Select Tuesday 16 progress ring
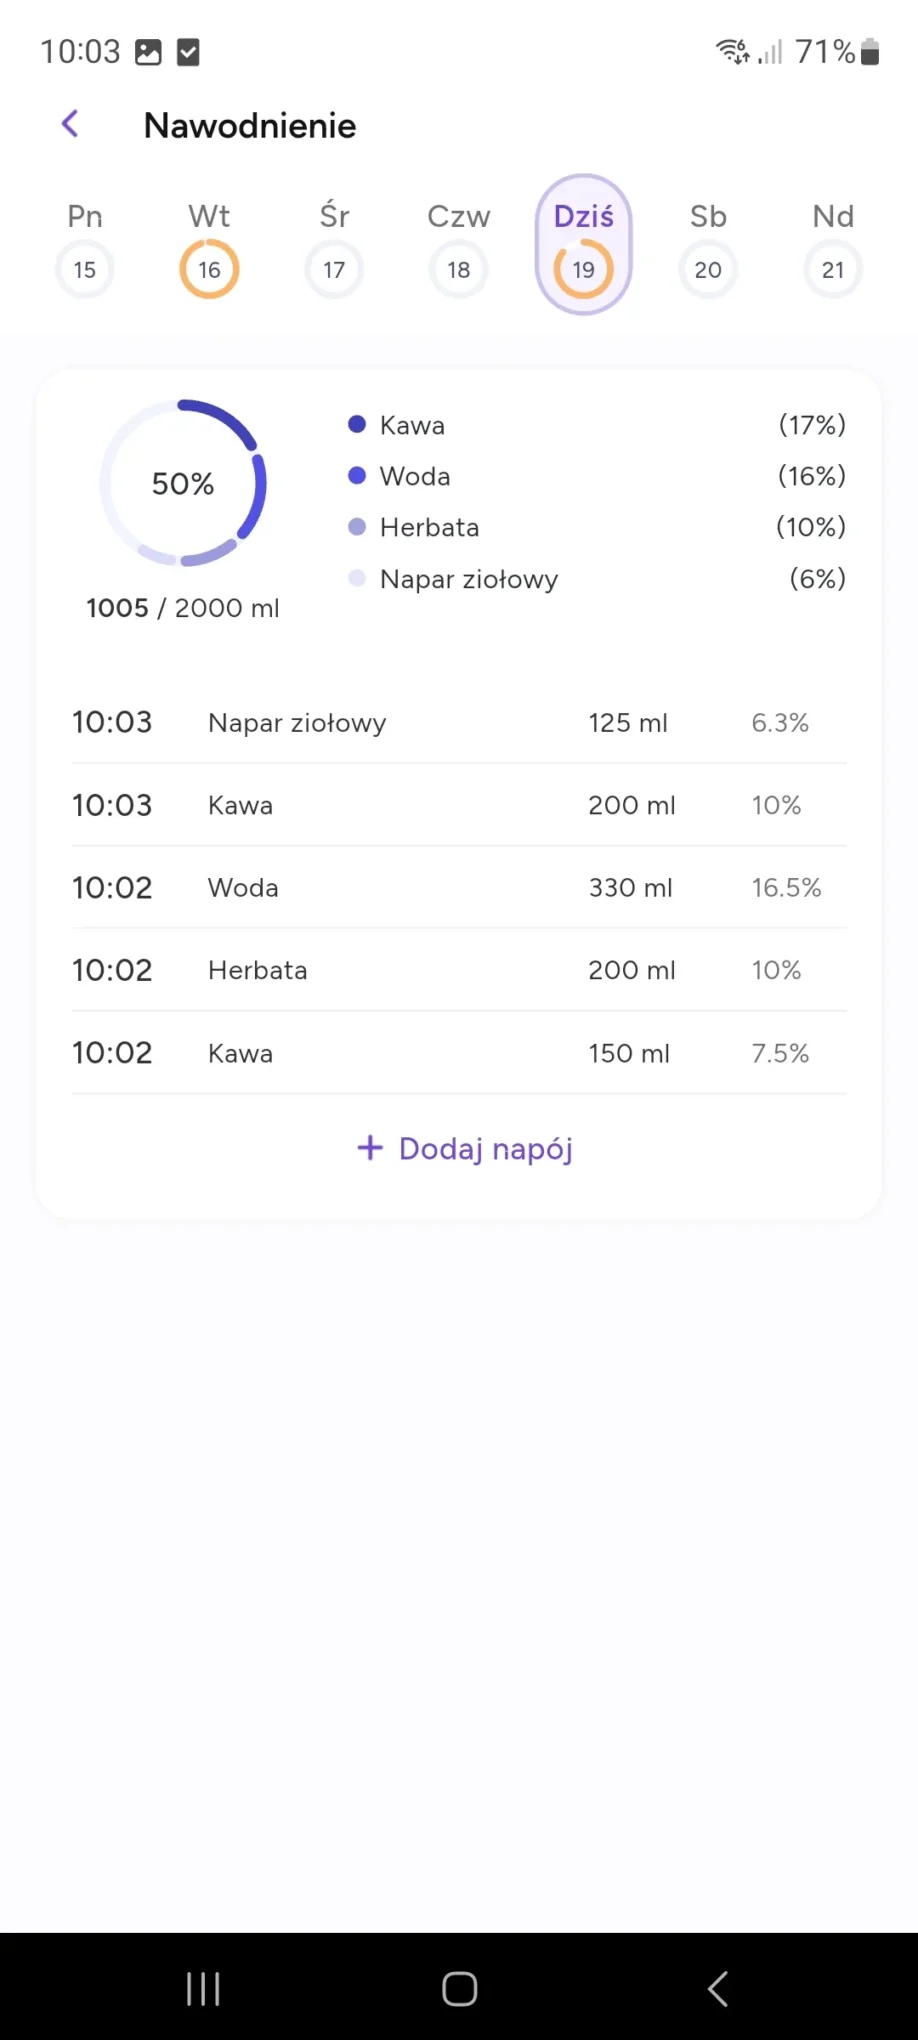Screen dimensions: 918x2040 coord(209,269)
